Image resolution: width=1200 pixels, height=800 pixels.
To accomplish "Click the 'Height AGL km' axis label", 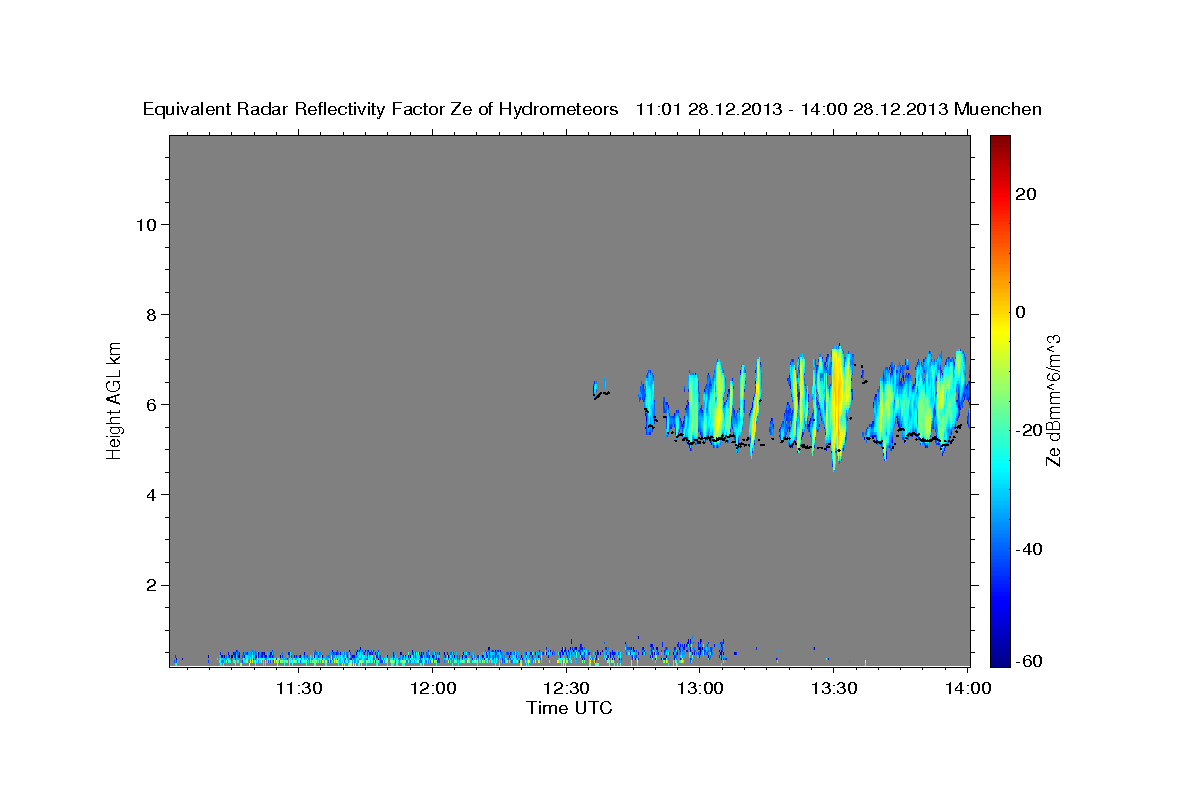I will (115, 399).
